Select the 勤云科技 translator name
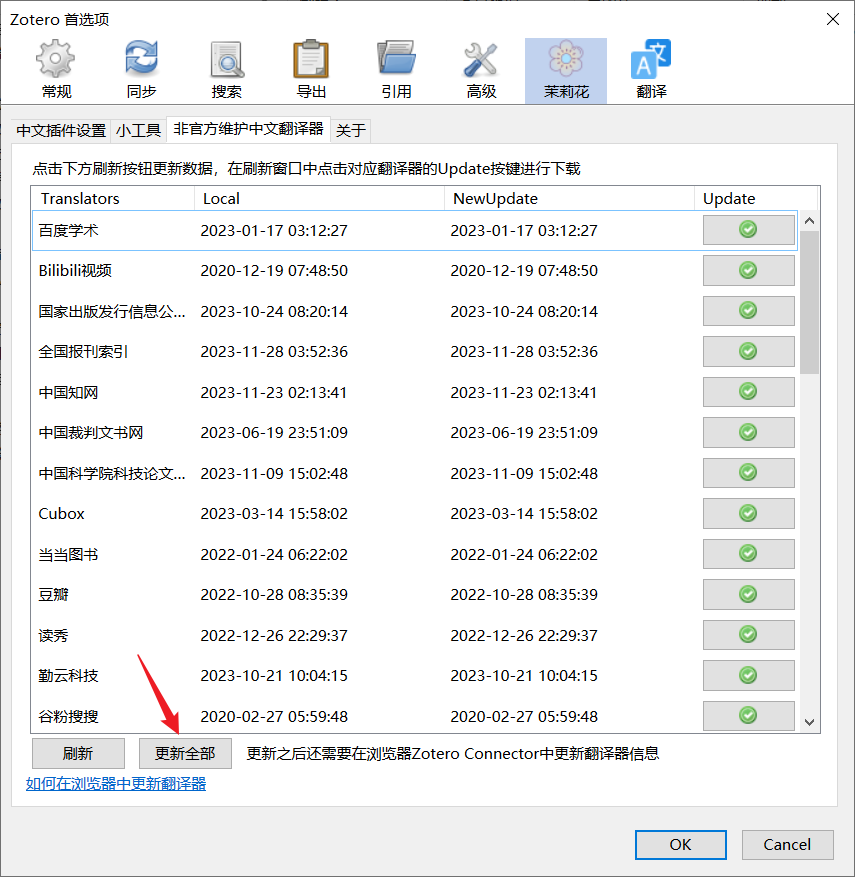855x877 pixels. click(68, 676)
